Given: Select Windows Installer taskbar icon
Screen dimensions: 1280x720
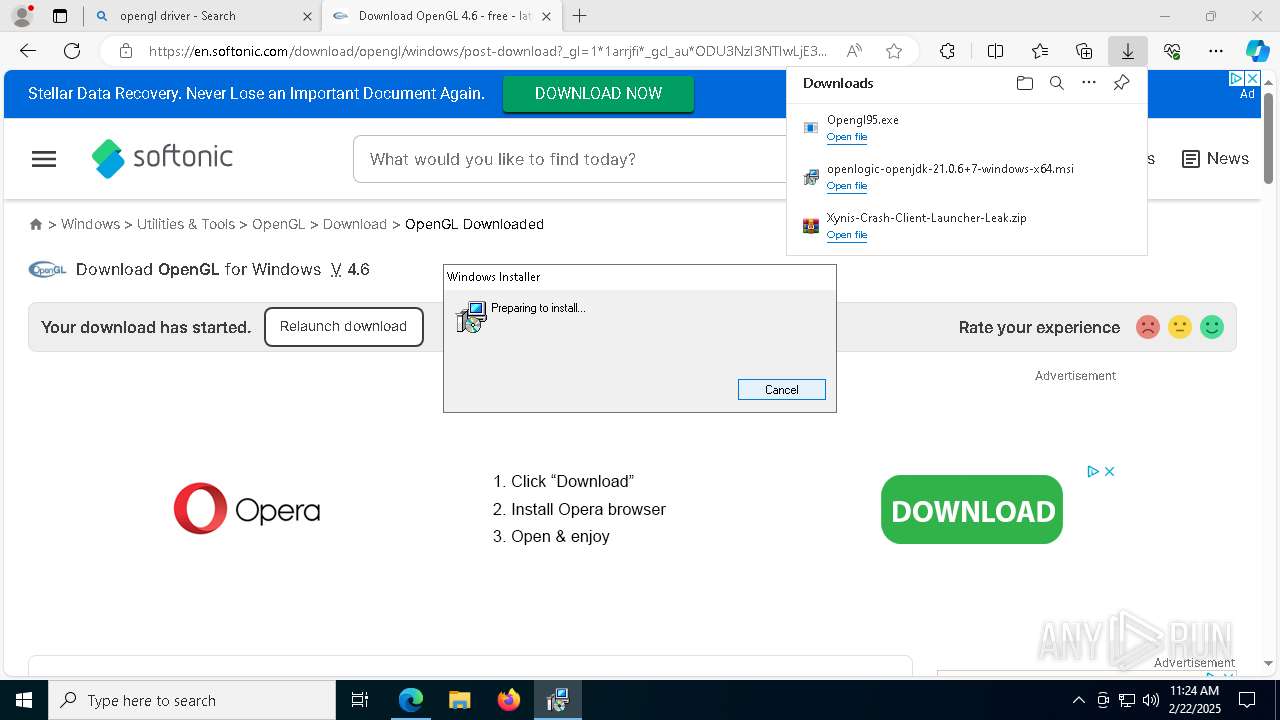Looking at the screenshot, I should click(557, 700).
